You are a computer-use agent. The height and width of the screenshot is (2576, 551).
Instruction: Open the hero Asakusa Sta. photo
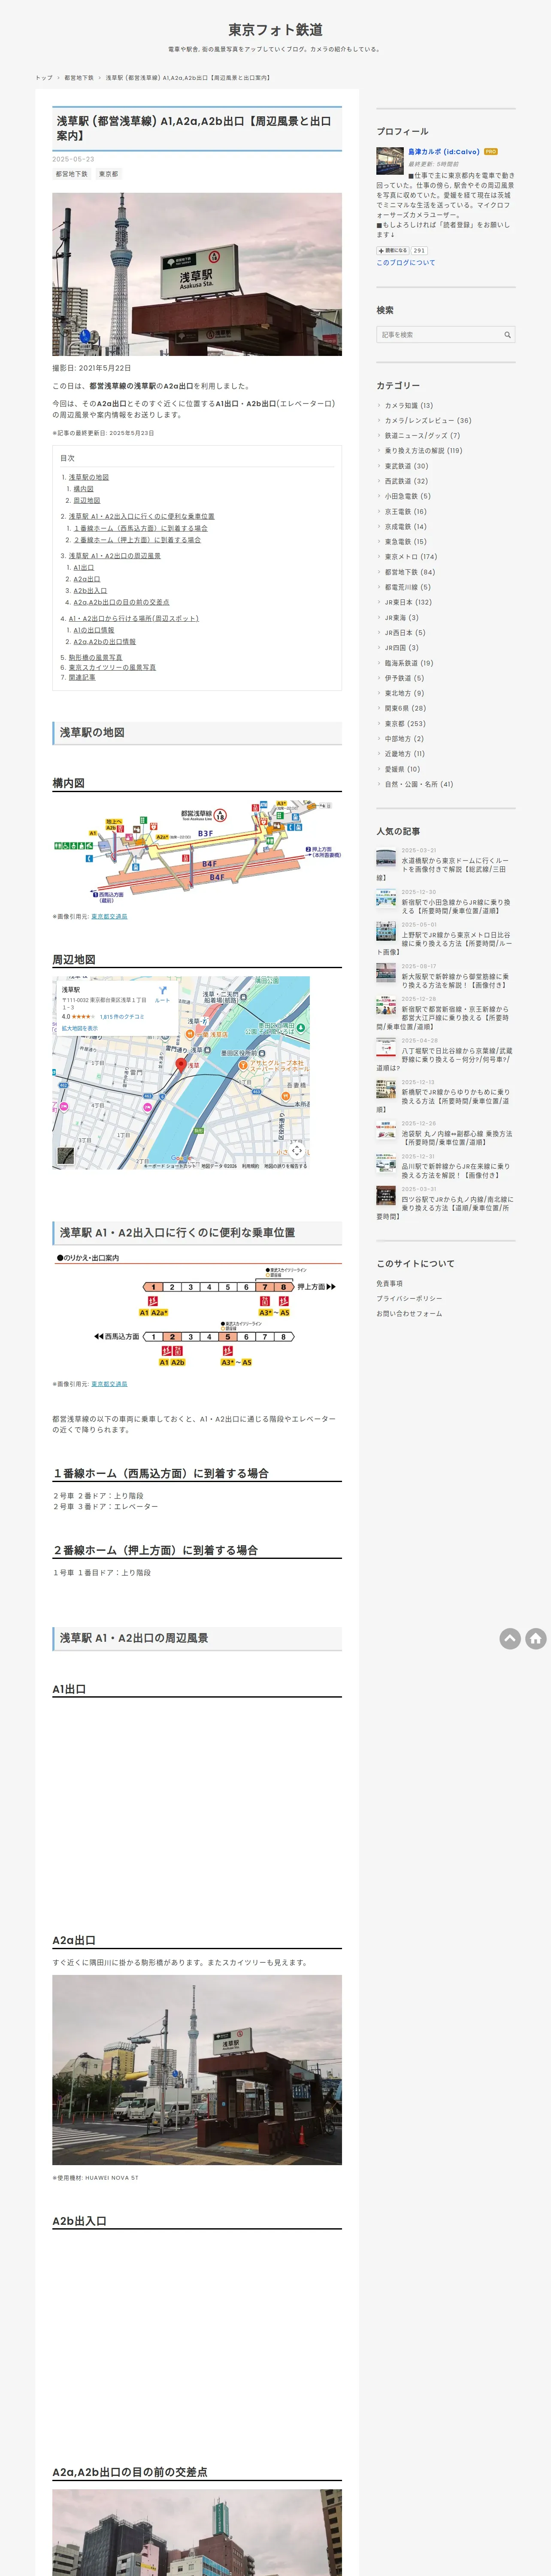pyautogui.click(x=197, y=274)
